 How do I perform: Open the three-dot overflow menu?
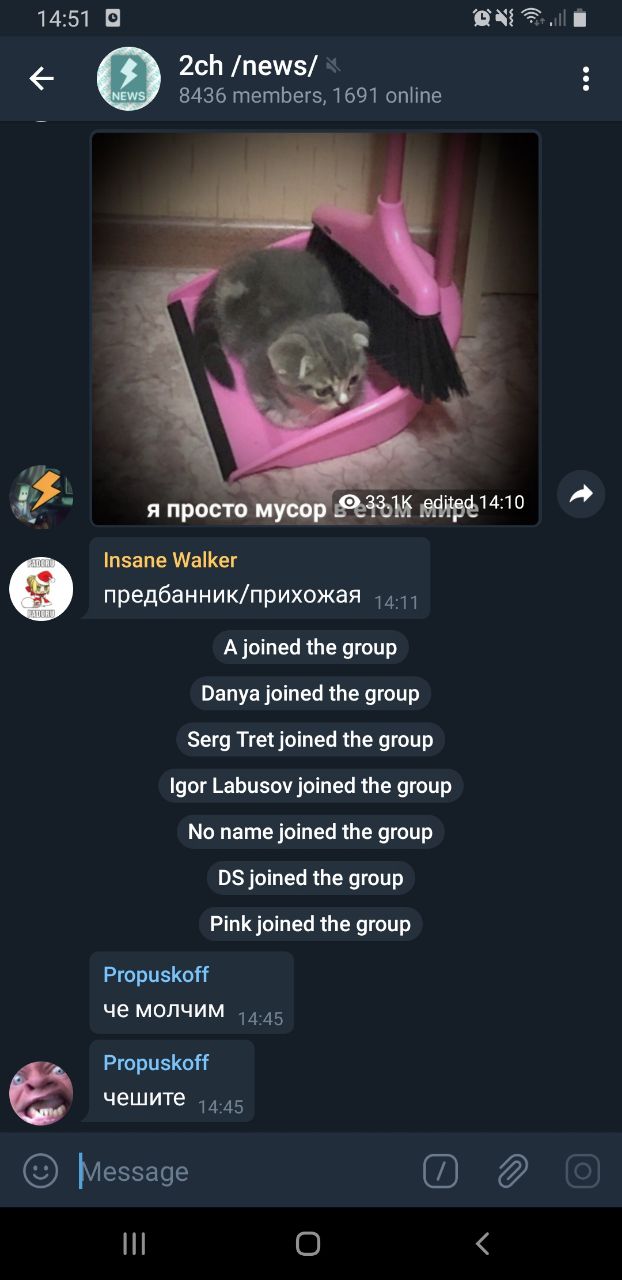pos(586,79)
